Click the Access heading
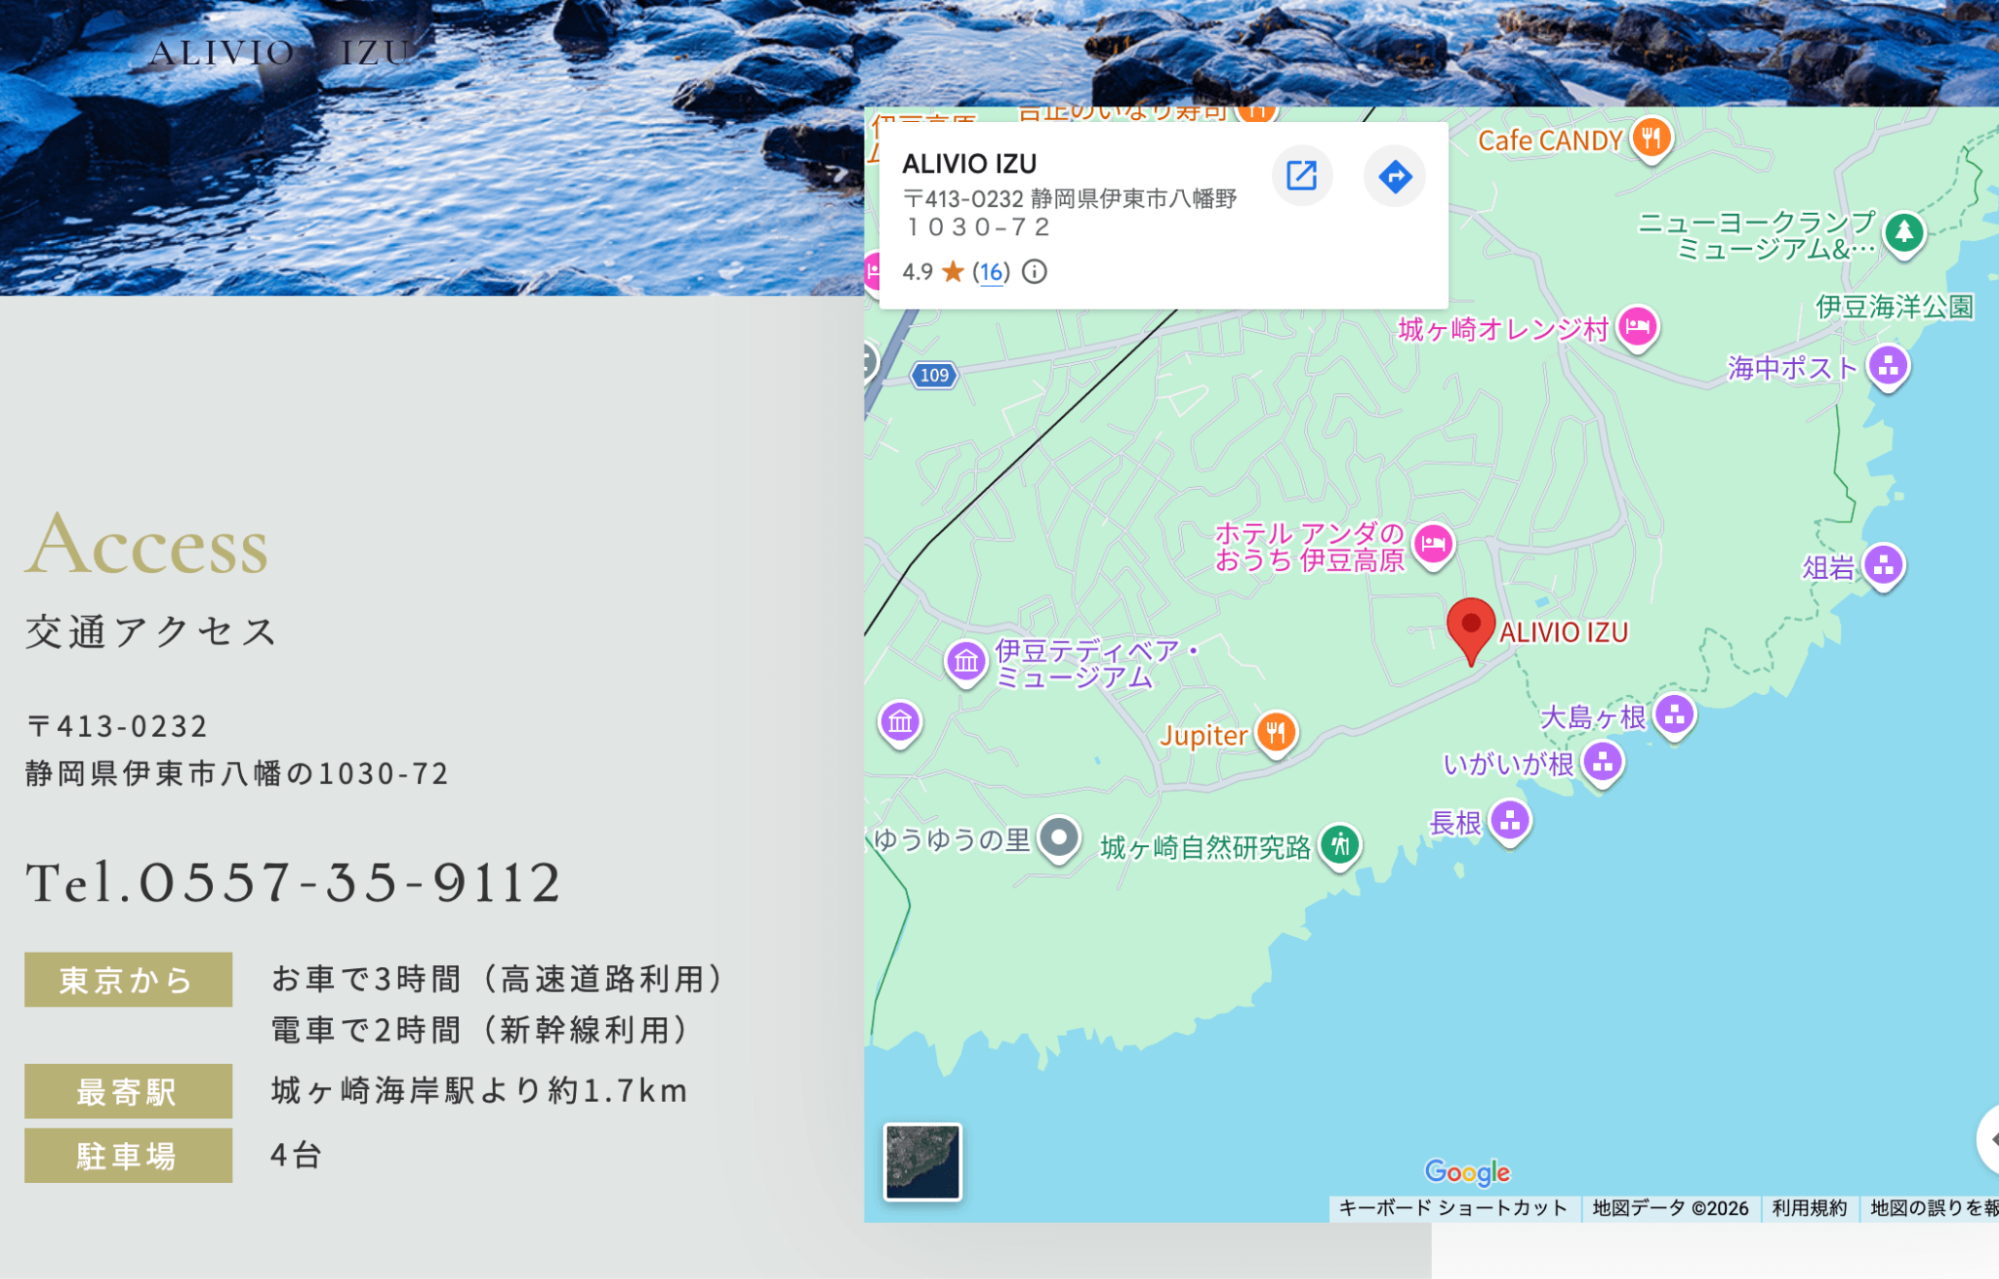This screenshot has width=1999, height=1279. coord(147,544)
